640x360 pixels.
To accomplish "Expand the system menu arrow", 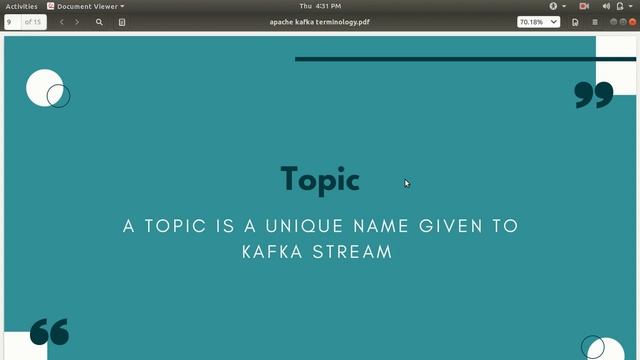I will (x=631, y=6).
